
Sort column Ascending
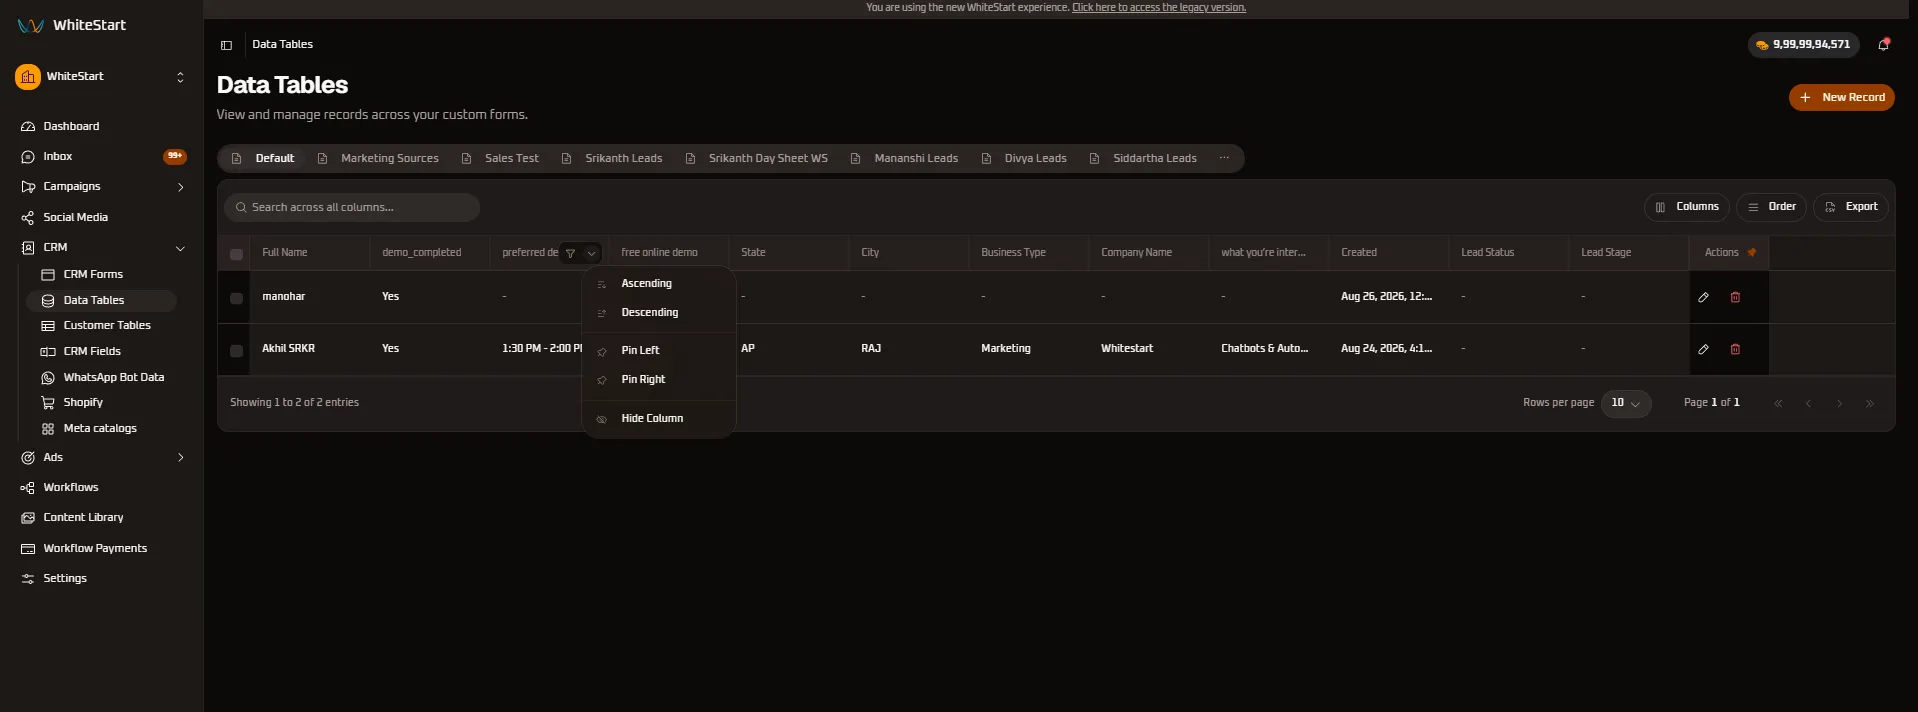click(659, 284)
